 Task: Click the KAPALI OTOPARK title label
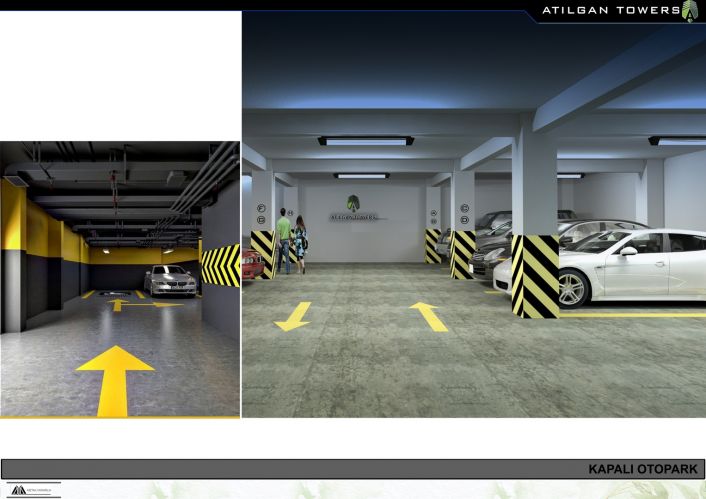point(643,469)
